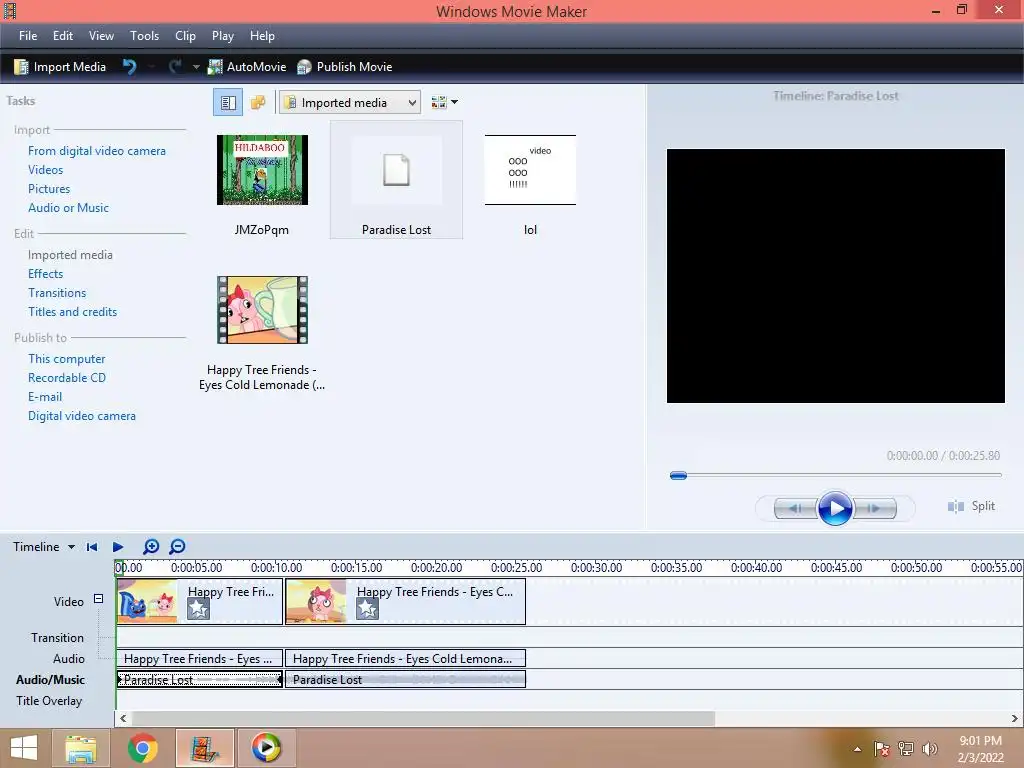Select the first Happy Tree Fri... video clip

pos(200,601)
